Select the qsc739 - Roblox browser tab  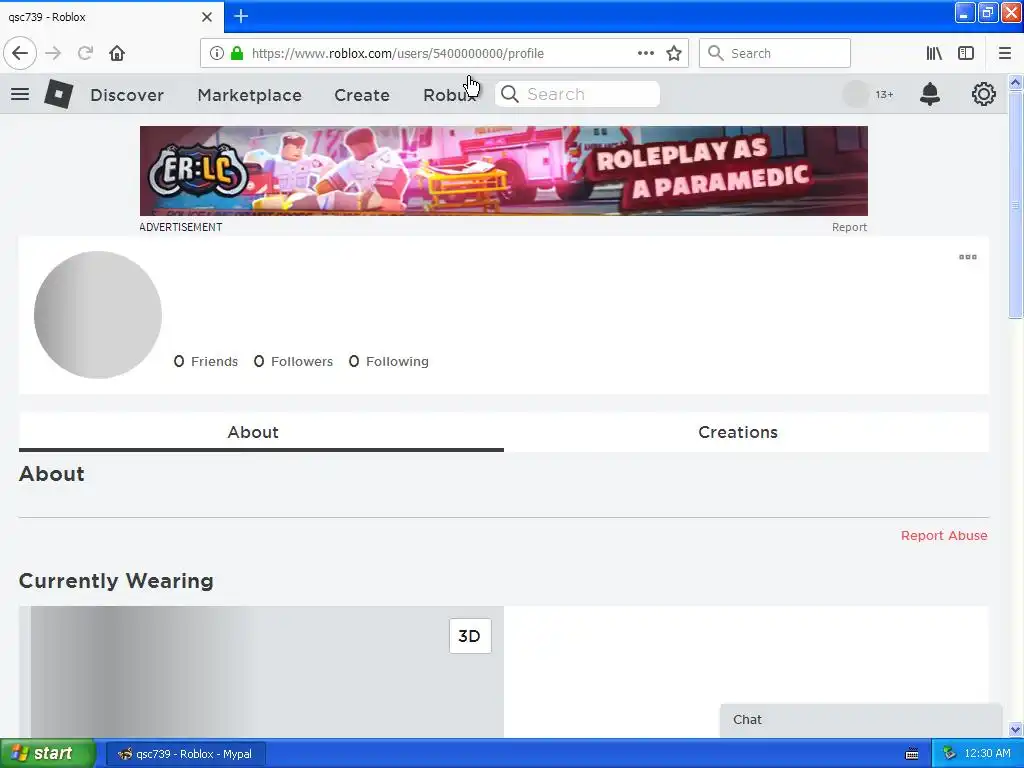pyautogui.click(x=111, y=17)
